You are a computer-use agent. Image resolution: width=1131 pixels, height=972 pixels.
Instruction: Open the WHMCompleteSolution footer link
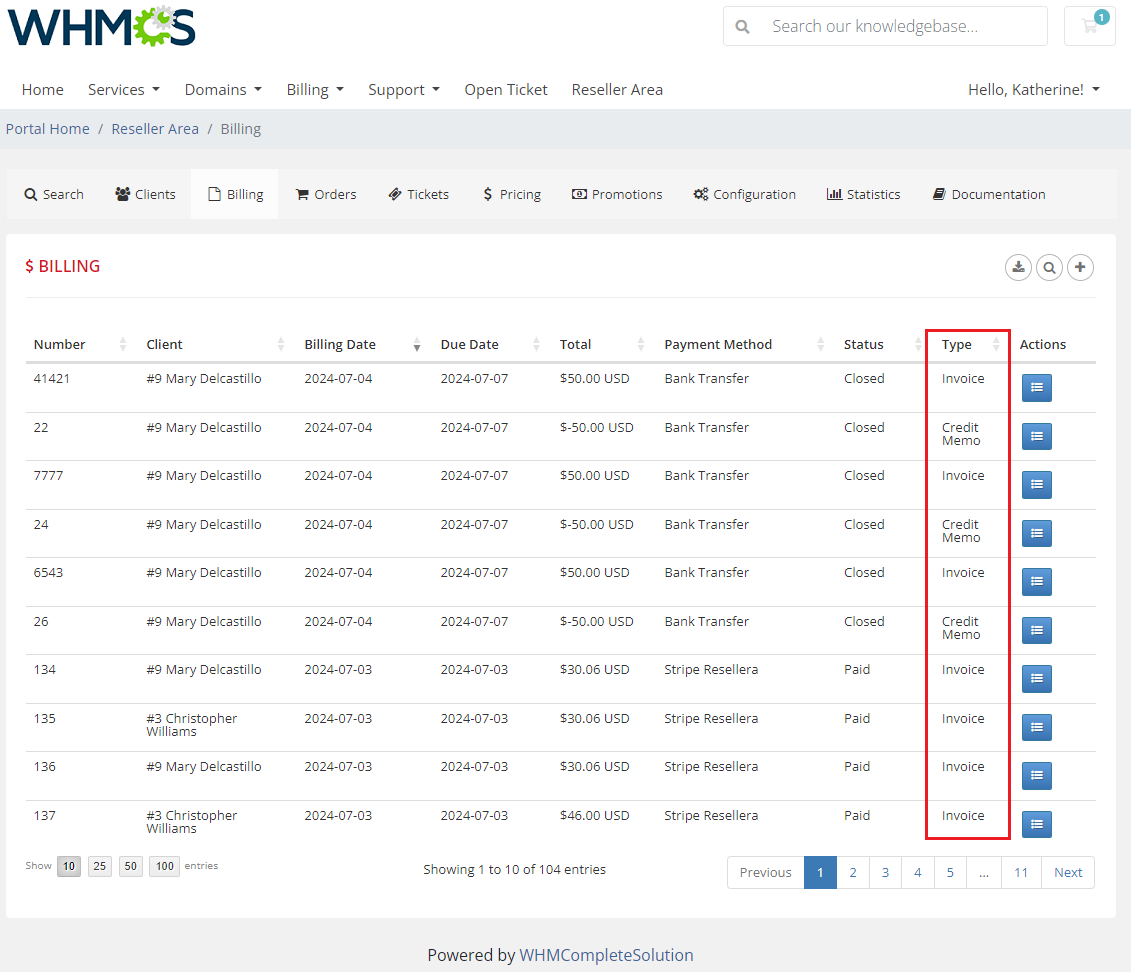point(606,955)
